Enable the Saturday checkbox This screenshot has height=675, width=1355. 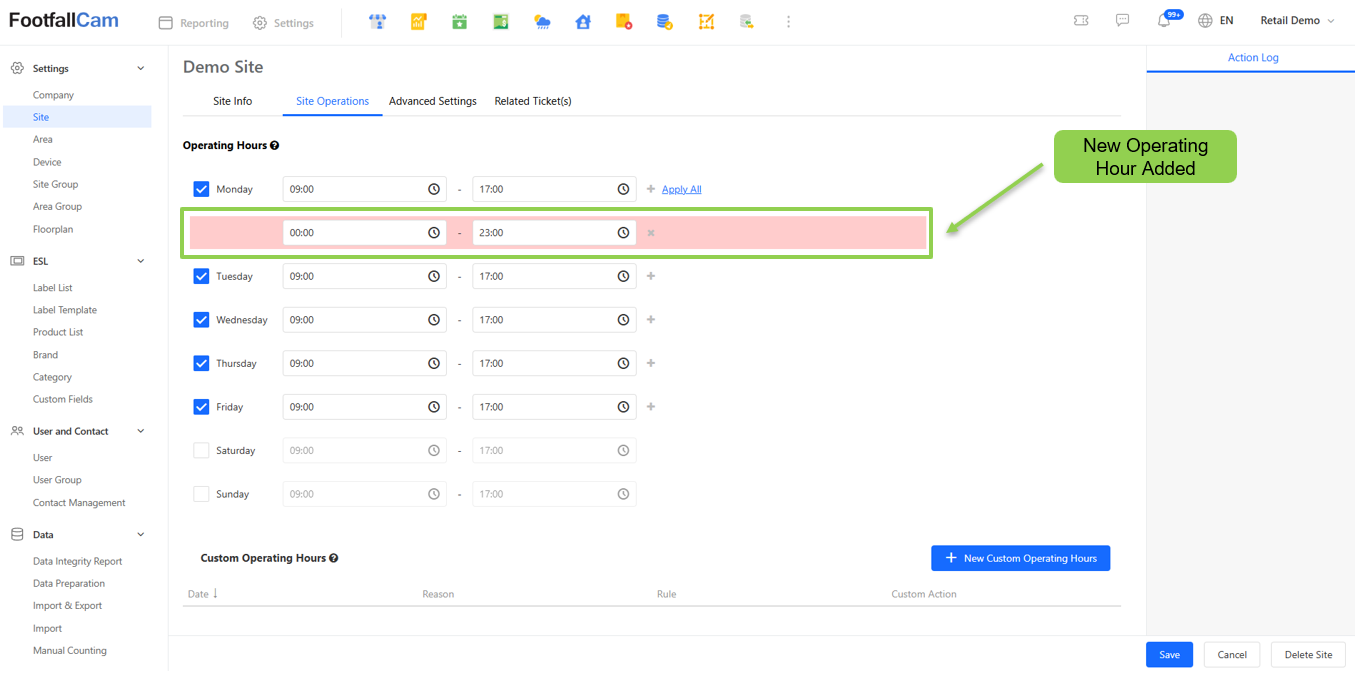201,451
